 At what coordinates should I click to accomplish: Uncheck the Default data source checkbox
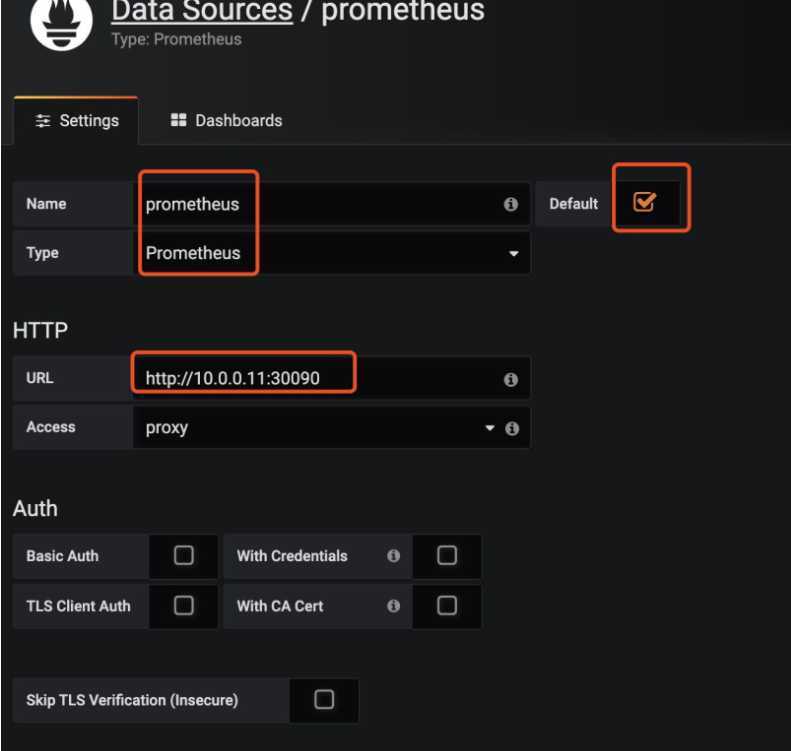(x=645, y=203)
